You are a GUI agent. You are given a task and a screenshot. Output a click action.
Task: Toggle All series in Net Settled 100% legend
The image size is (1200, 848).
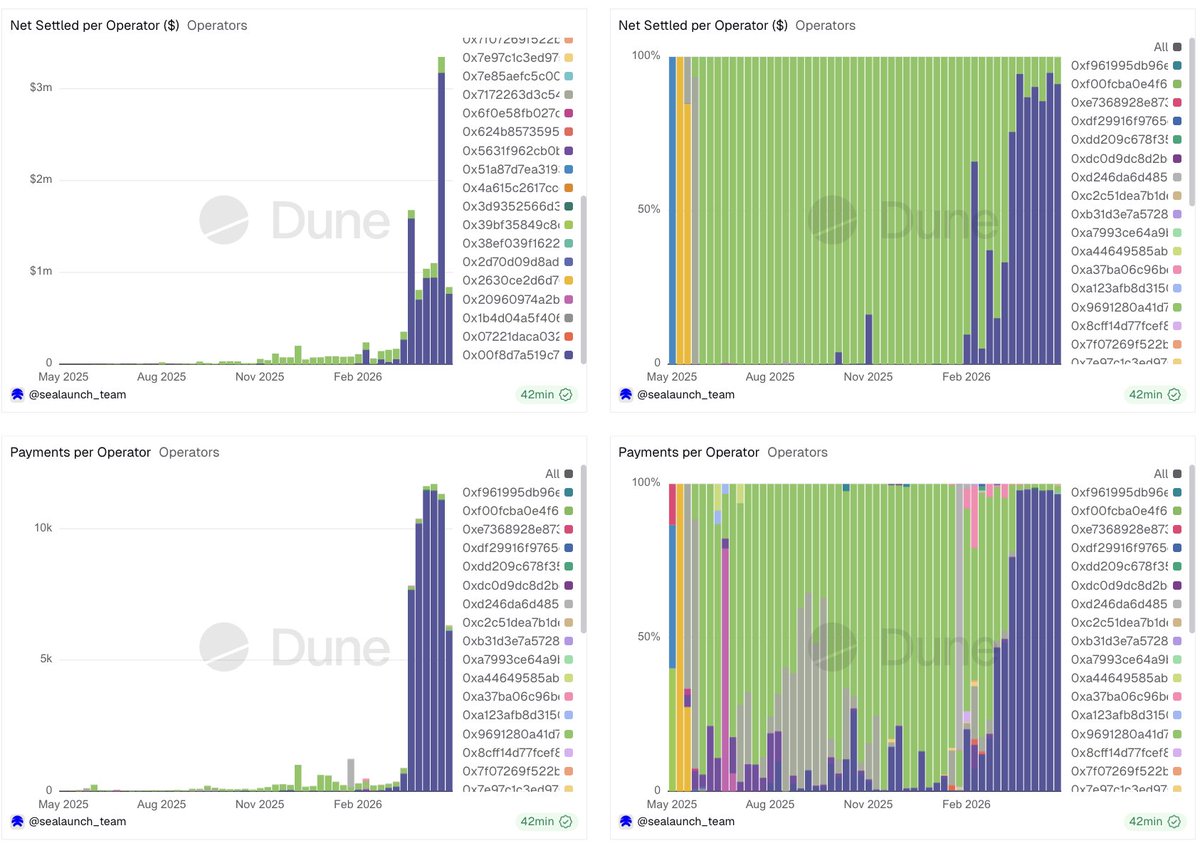click(x=1168, y=46)
